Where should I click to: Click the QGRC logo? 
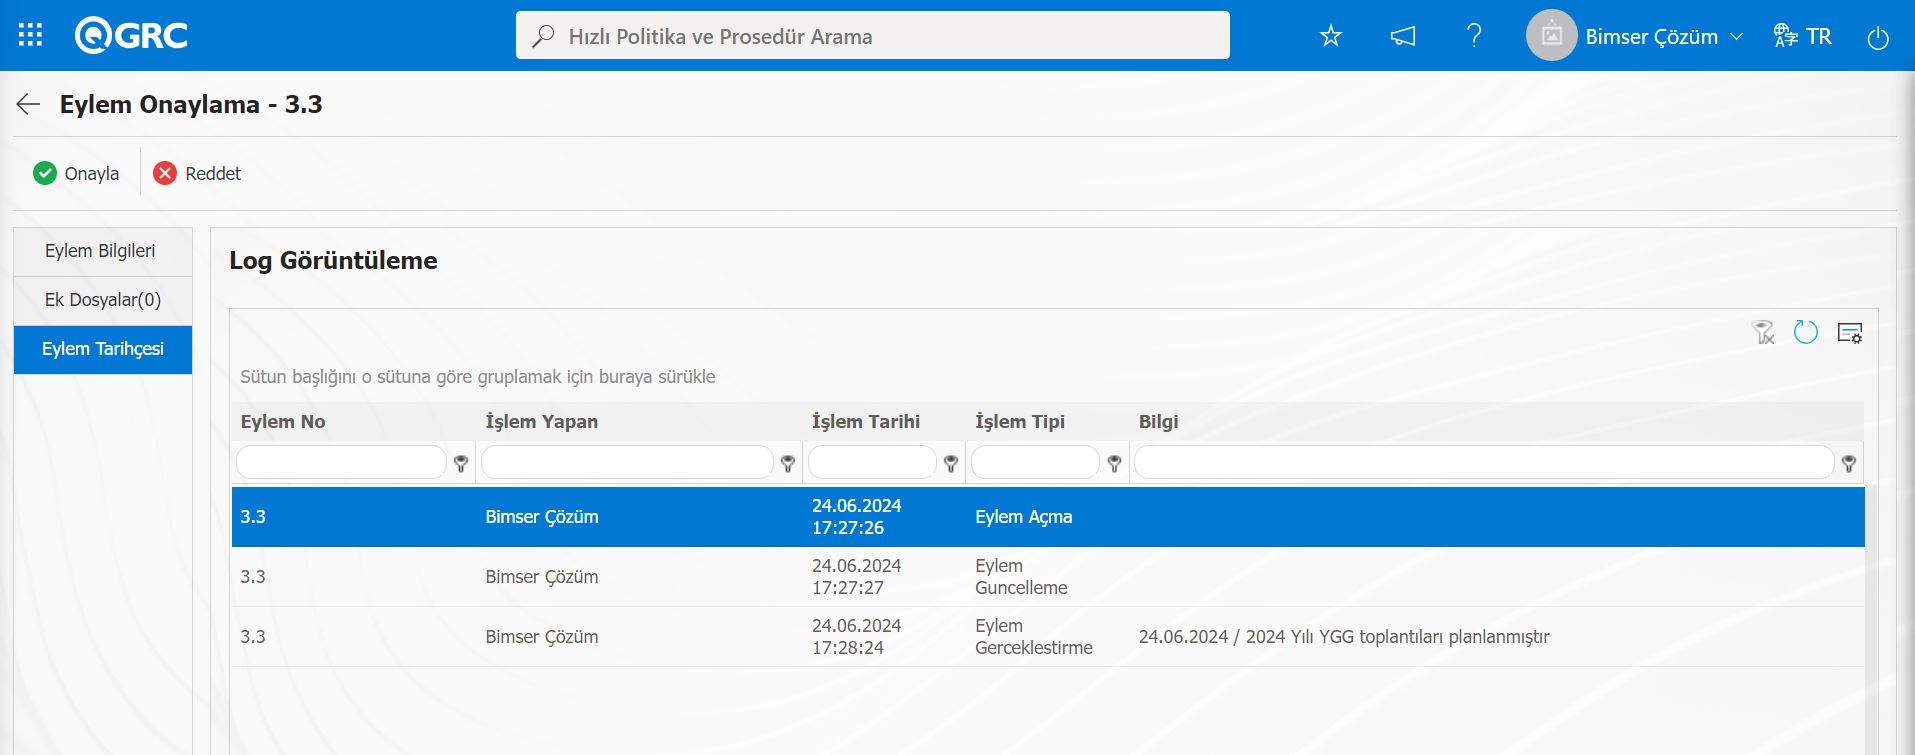point(131,35)
